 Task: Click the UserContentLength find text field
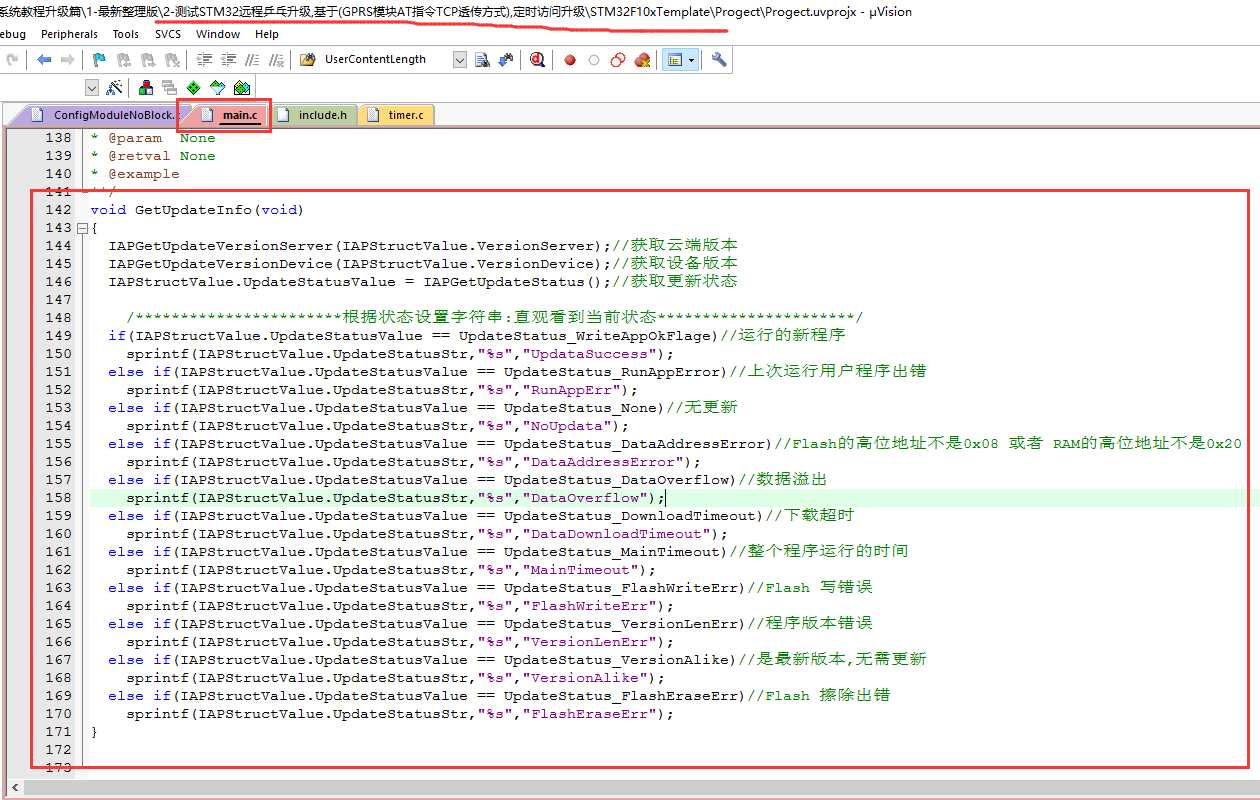pyautogui.click(x=386, y=60)
